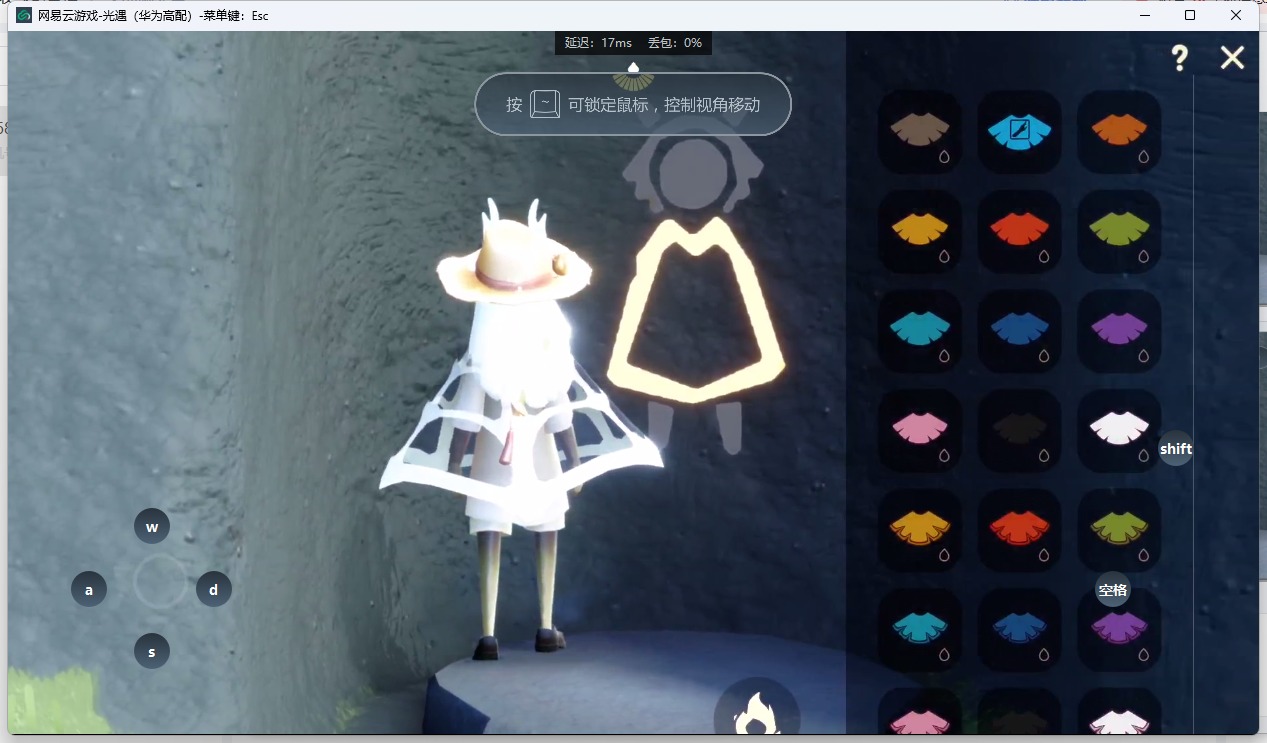Viewport: 1267px width, 743px height.
Task: Equip the double-layered teal cape
Action: coord(920,629)
